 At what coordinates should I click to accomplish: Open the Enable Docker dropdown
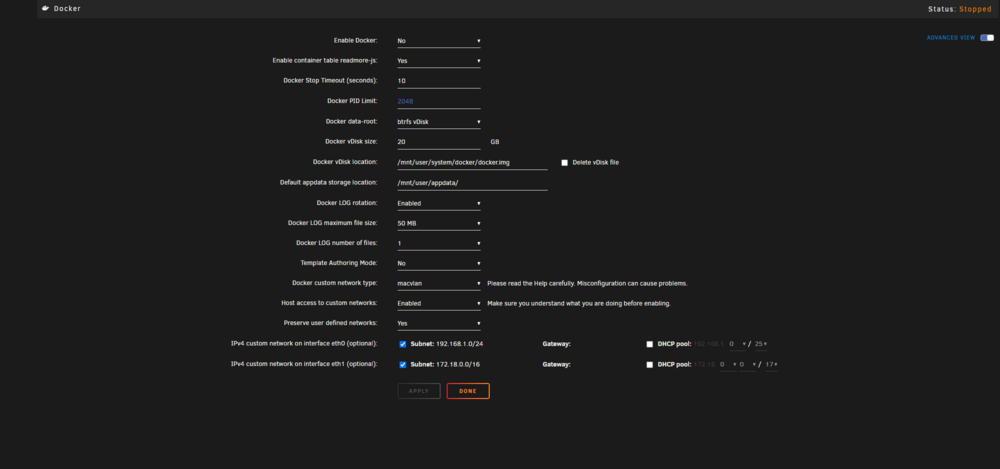pyautogui.click(x=439, y=41)
